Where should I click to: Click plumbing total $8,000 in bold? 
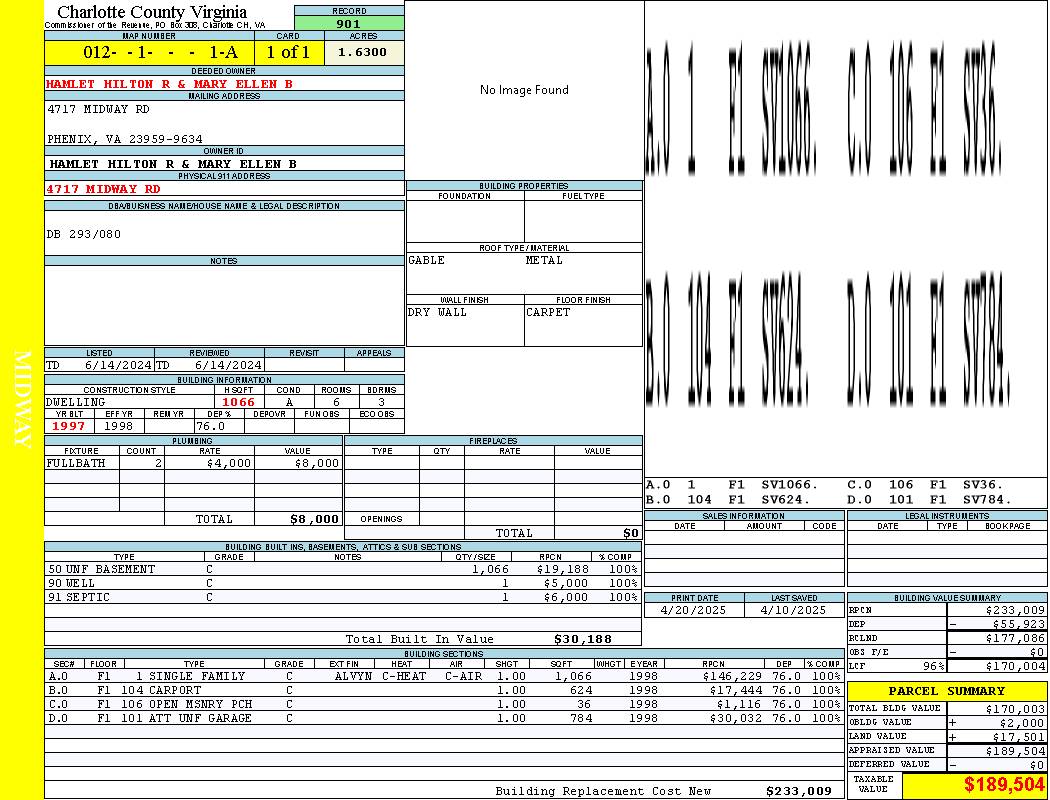coord(315,519)
